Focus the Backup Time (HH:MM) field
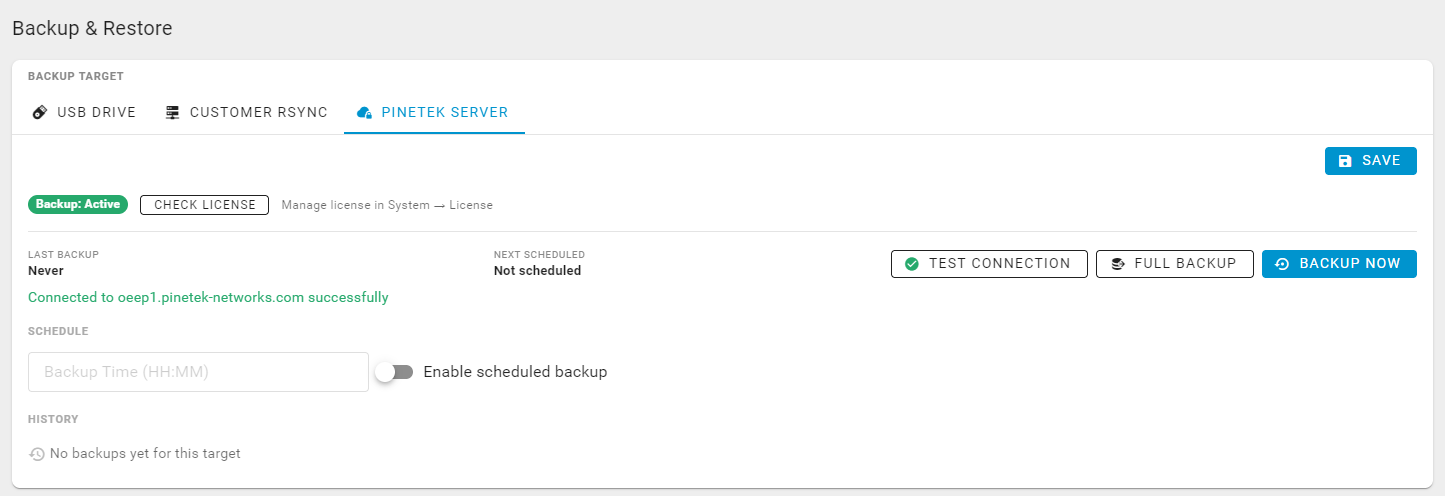1445x496 pixels. (199, 372)
